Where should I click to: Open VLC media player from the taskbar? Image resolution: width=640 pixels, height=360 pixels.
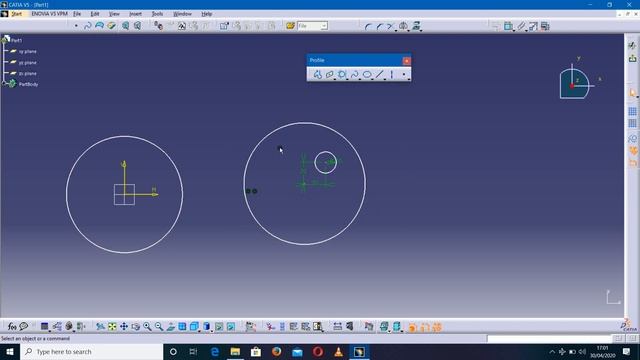point(338,351)
